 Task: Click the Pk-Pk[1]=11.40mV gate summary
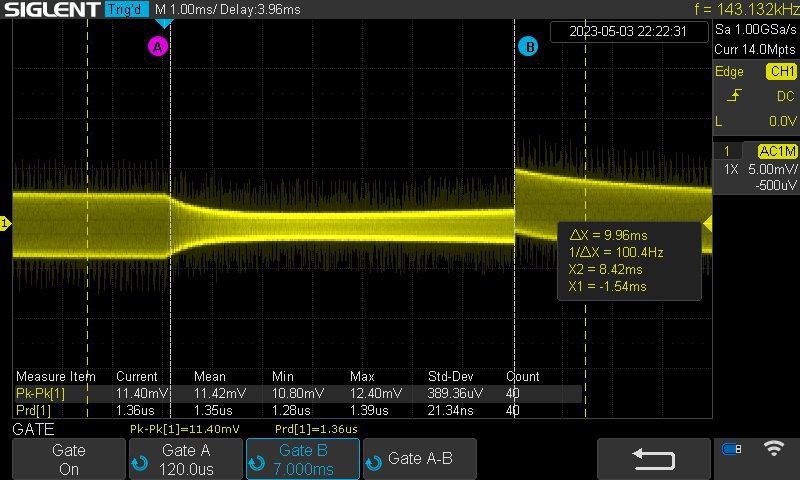click(185, 429)
